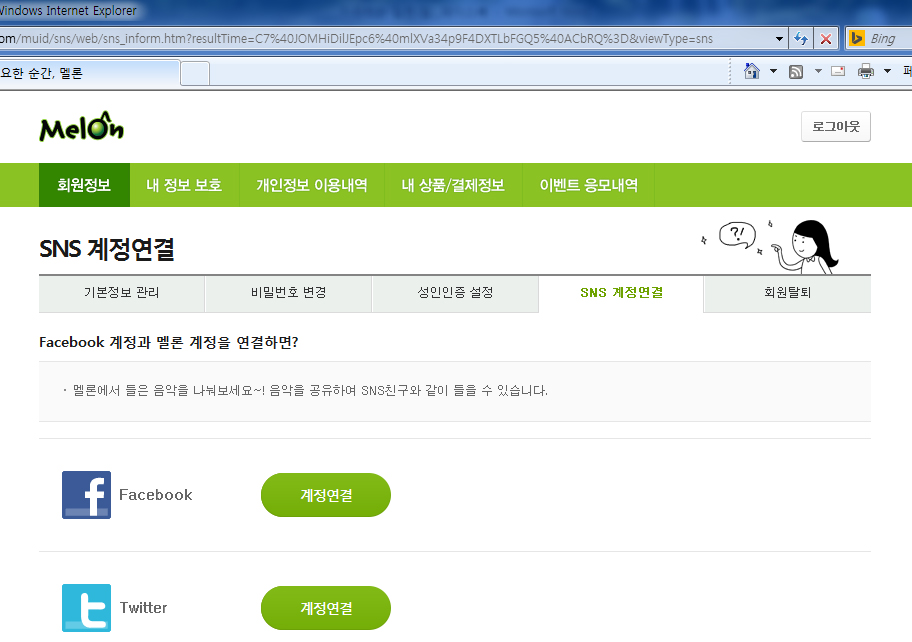The image size is (912, 642).
Task: Click the browser Home icon
Action: click(752, 71)
